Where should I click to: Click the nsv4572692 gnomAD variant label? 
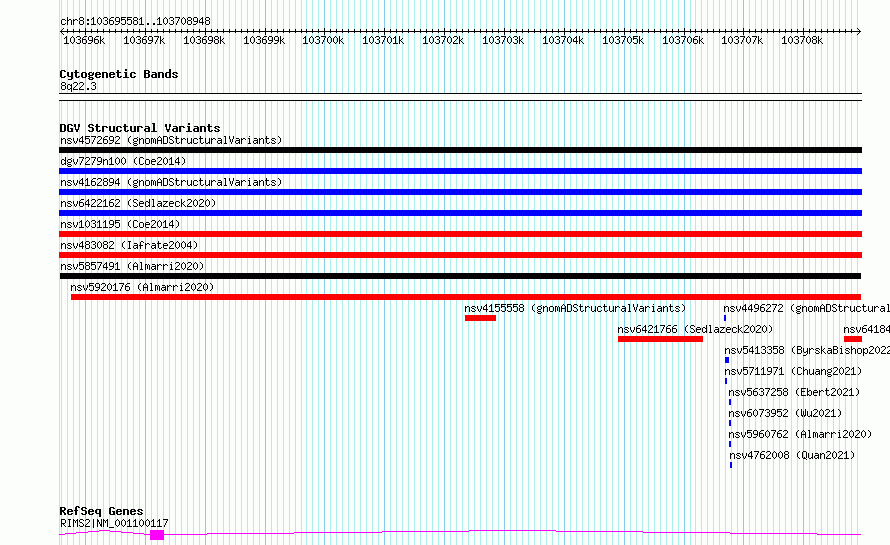click(171, 140)
